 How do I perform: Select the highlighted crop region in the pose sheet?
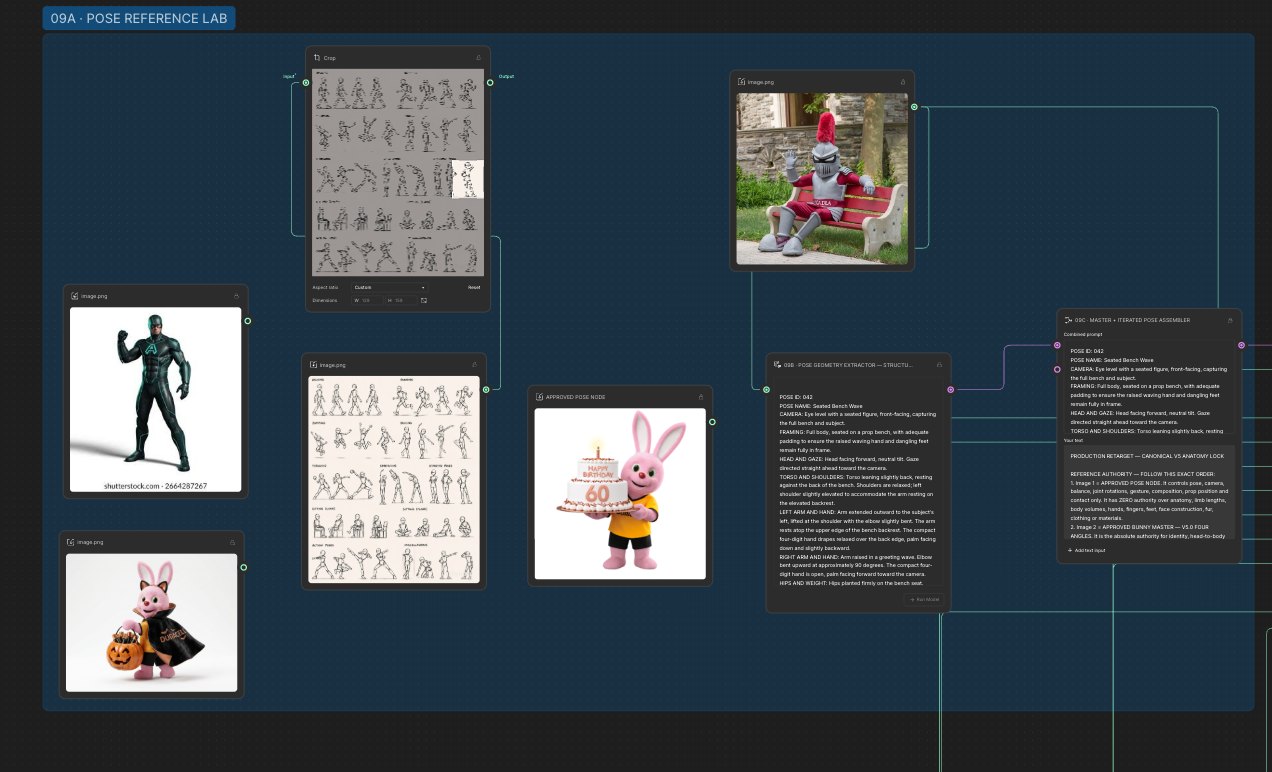point(468,179)
